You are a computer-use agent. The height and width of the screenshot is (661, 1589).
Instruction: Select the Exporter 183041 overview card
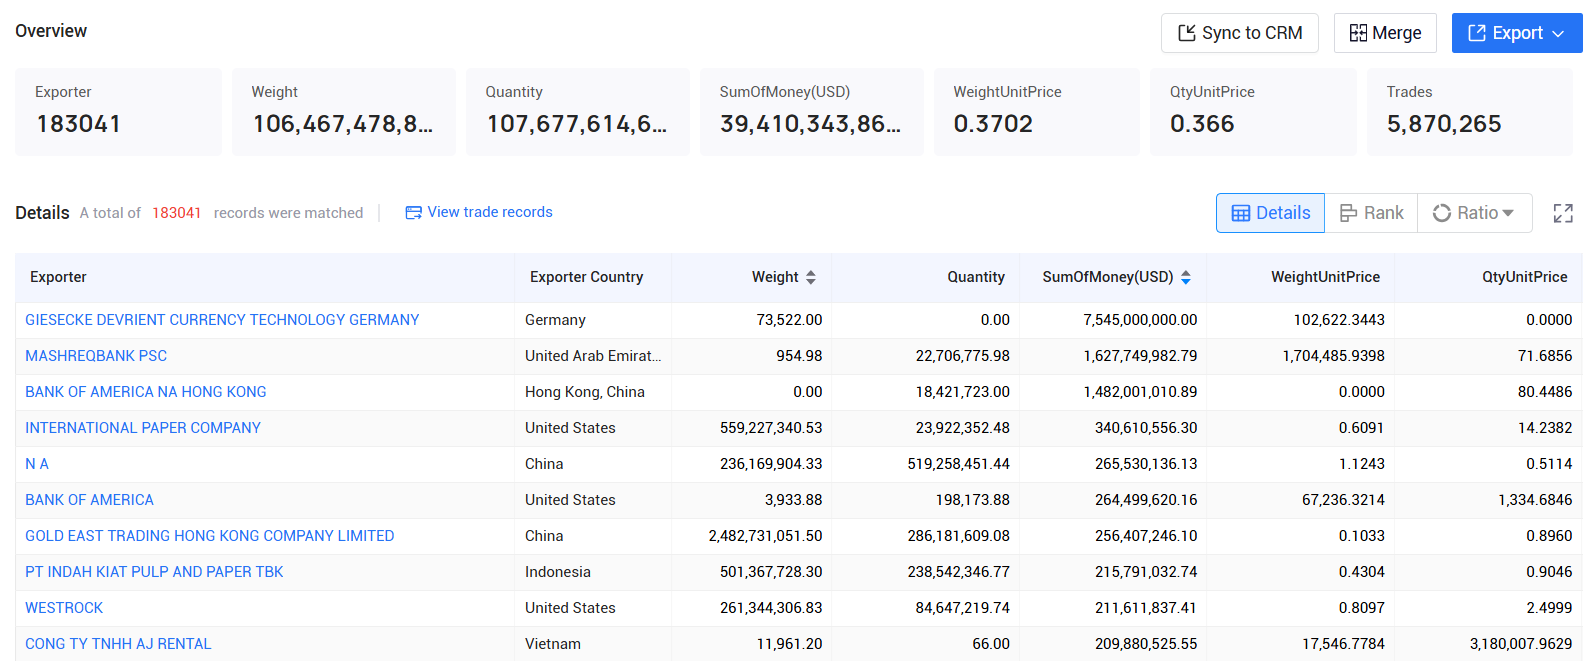coord(118,112)
